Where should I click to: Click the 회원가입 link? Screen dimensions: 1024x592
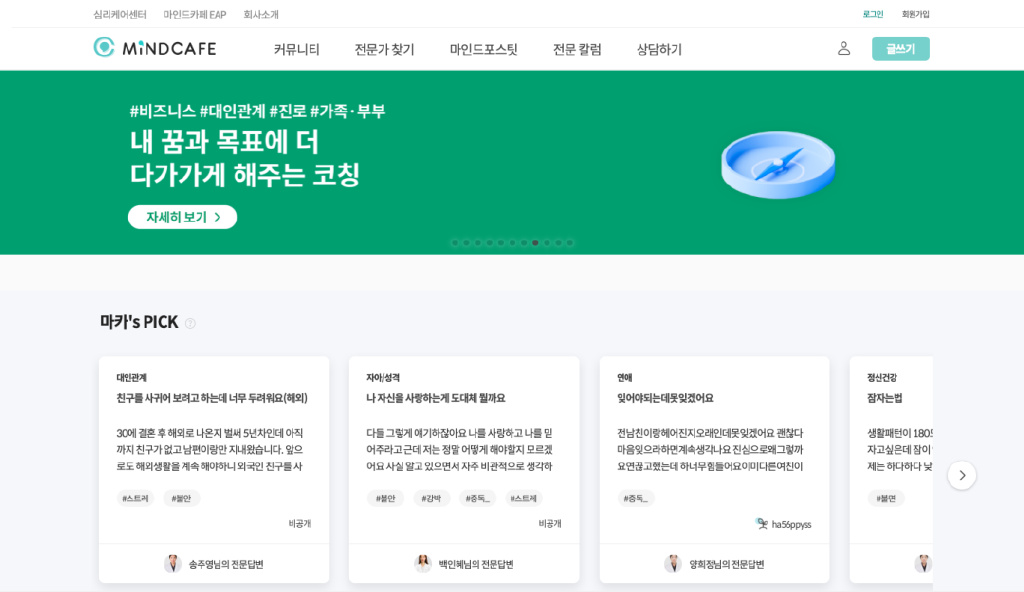click(x=915, y=14)
